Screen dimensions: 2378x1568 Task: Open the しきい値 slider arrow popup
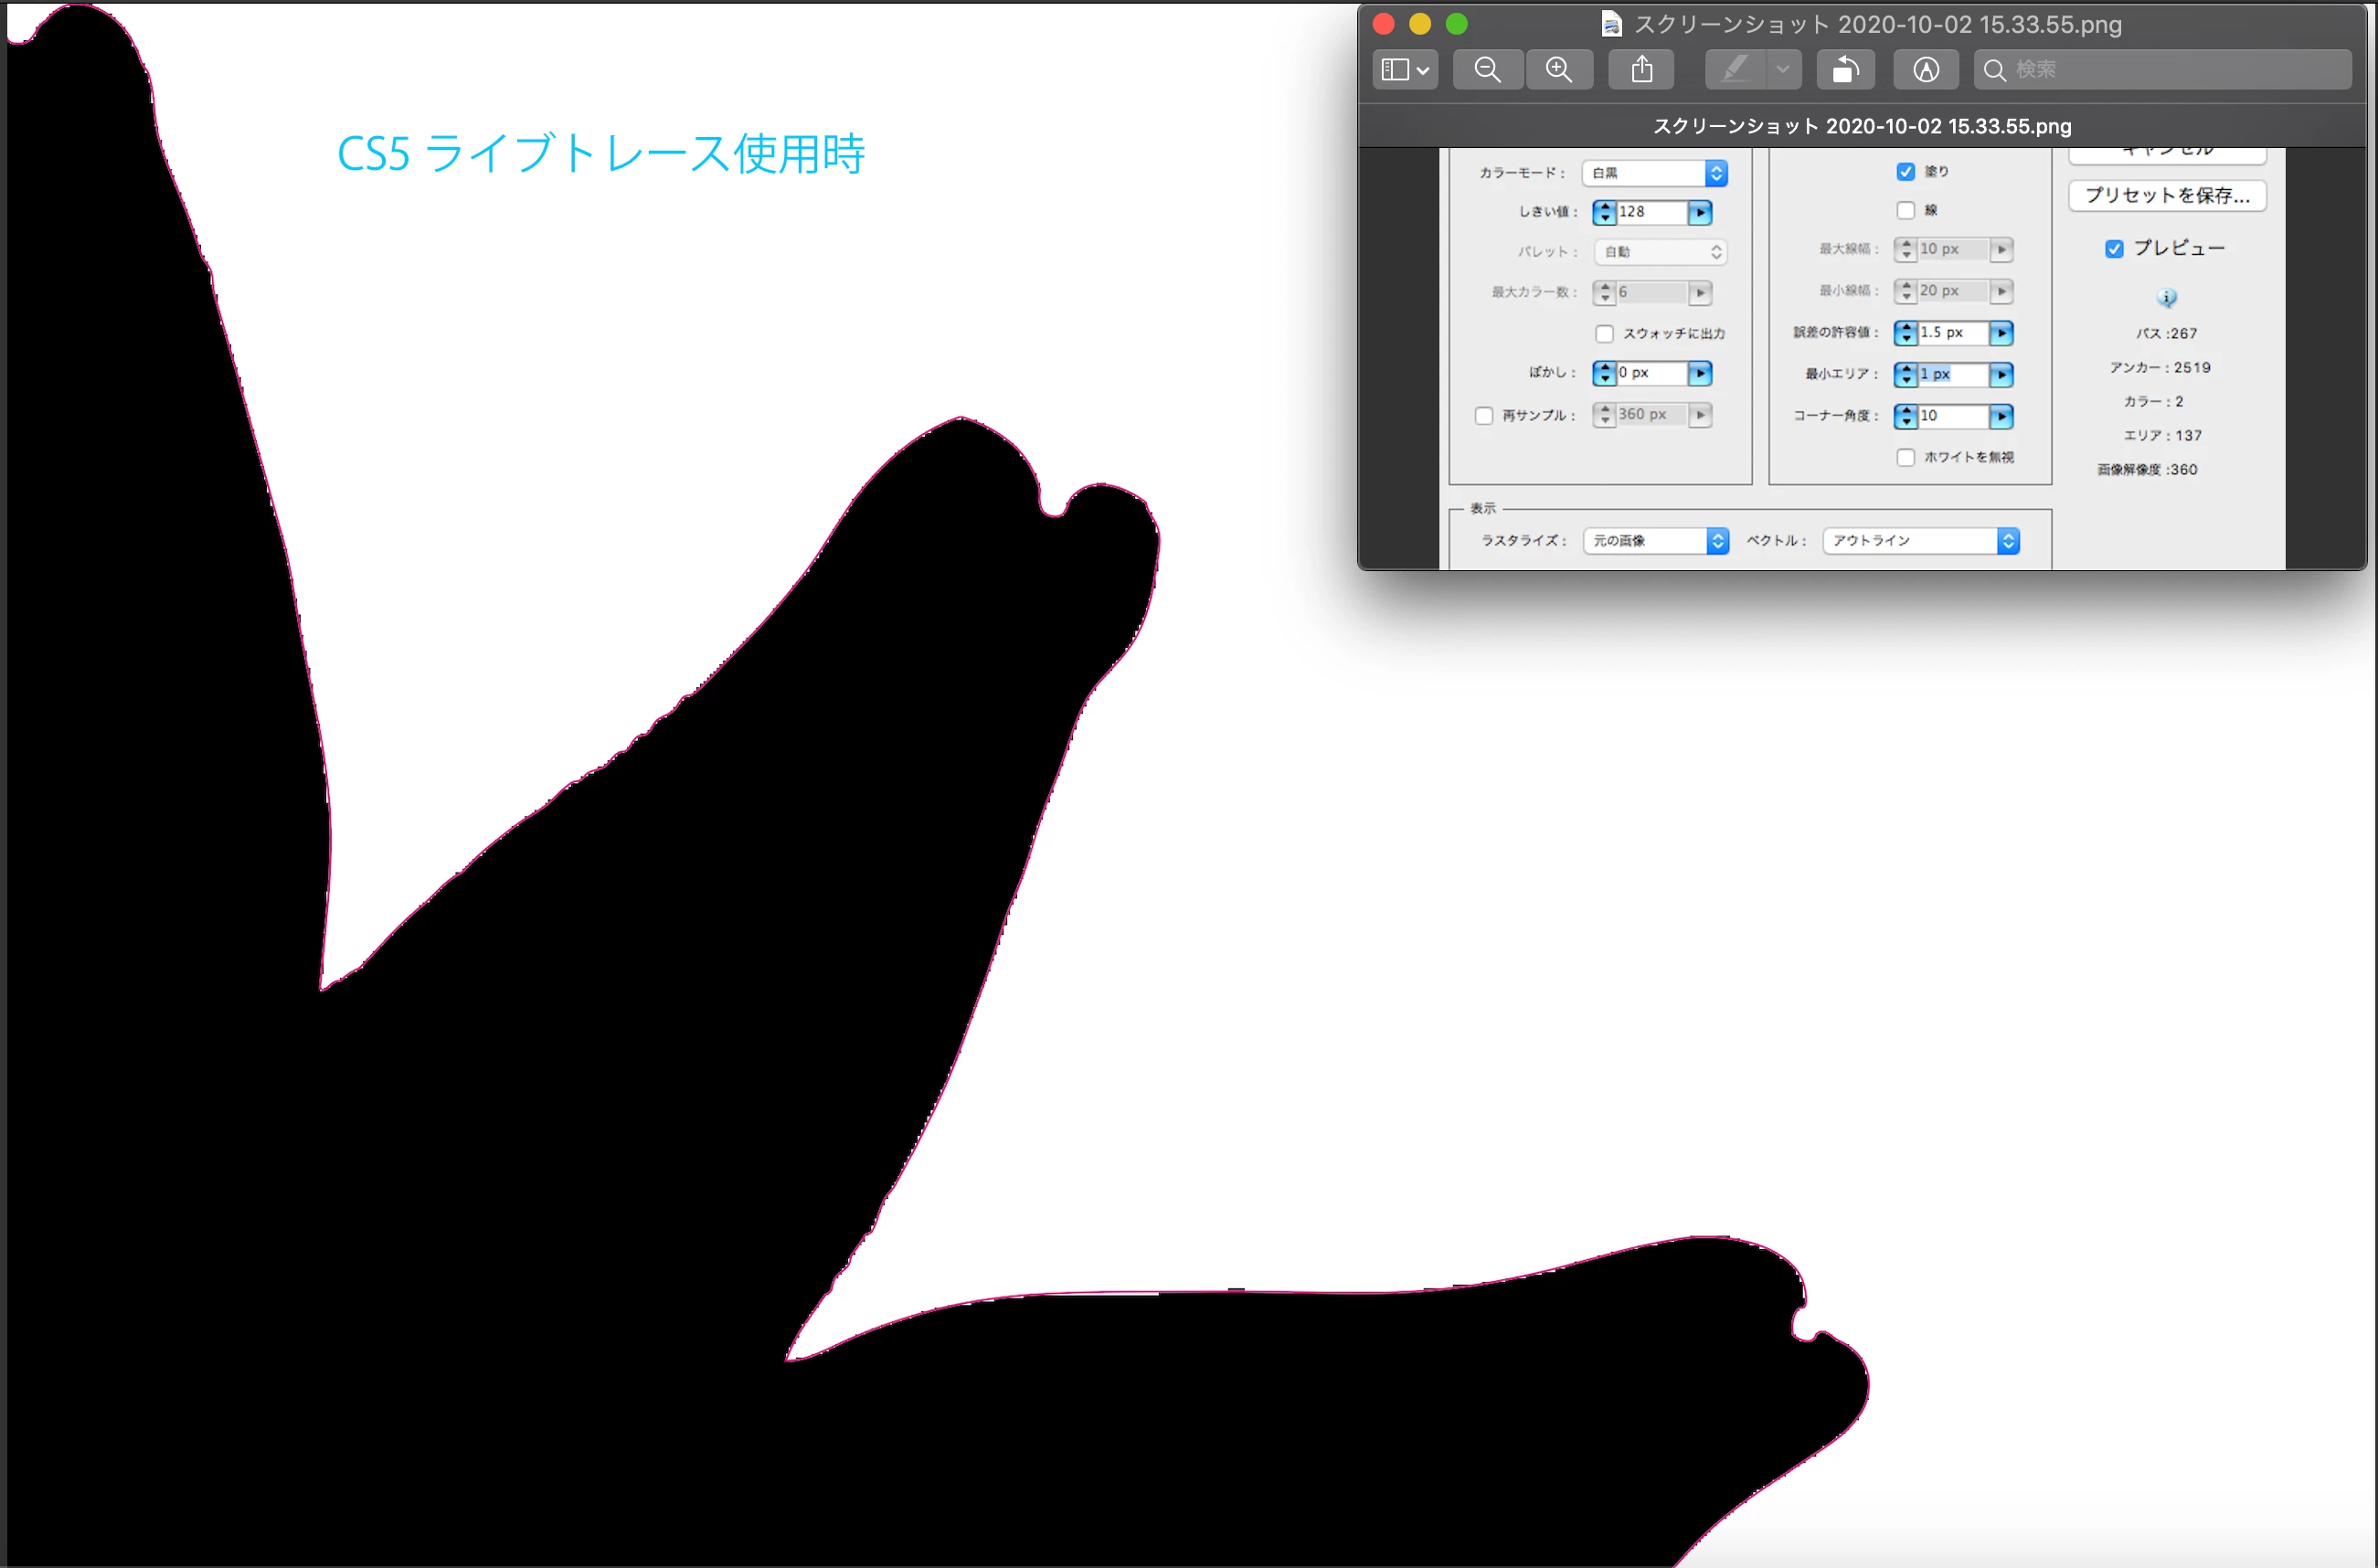pos(1699,212)
